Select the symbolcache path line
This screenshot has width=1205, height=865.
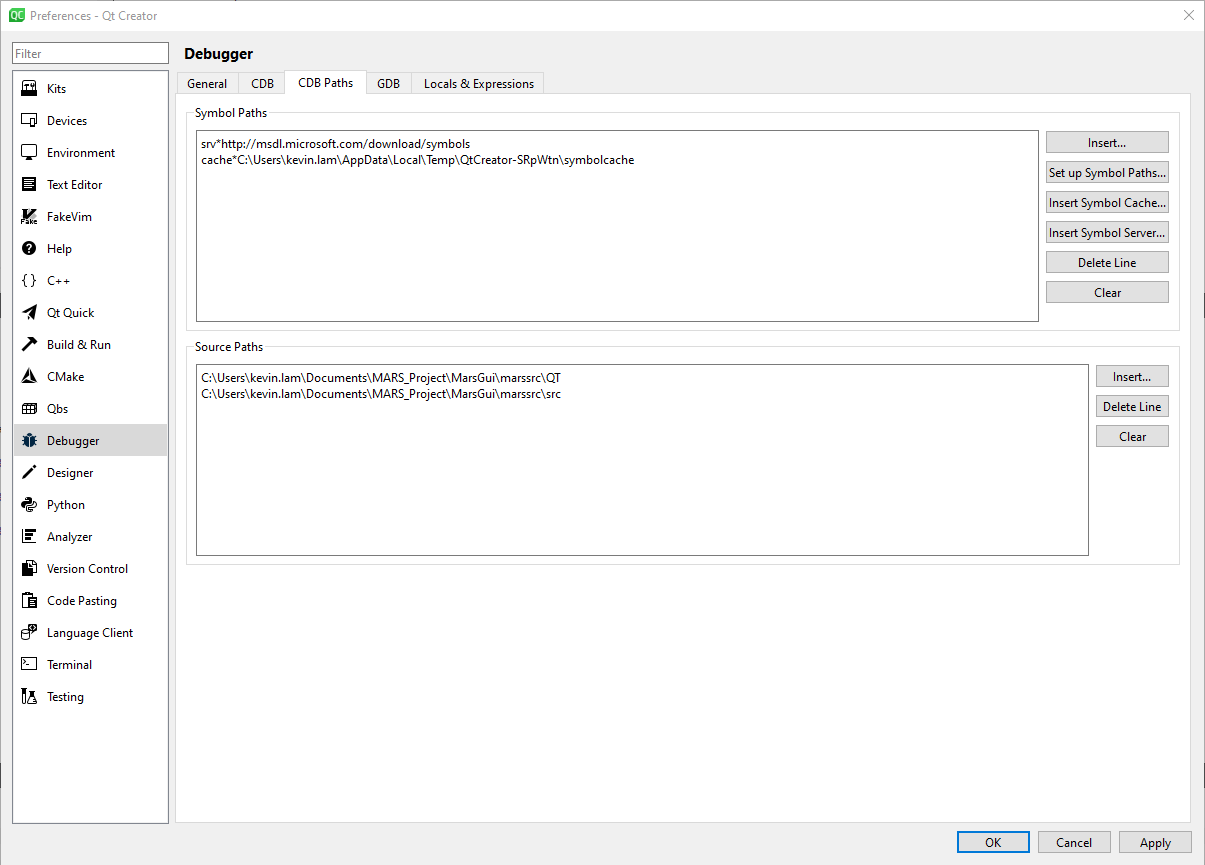point(417,160)
